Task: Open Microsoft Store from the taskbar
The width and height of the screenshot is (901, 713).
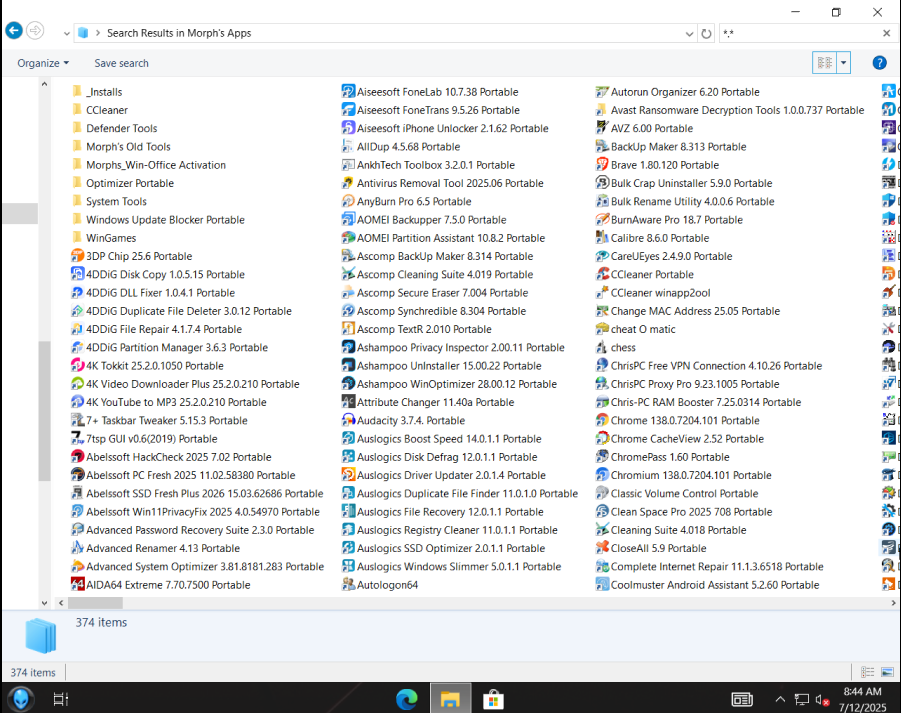Action: [x=493, y=699]
